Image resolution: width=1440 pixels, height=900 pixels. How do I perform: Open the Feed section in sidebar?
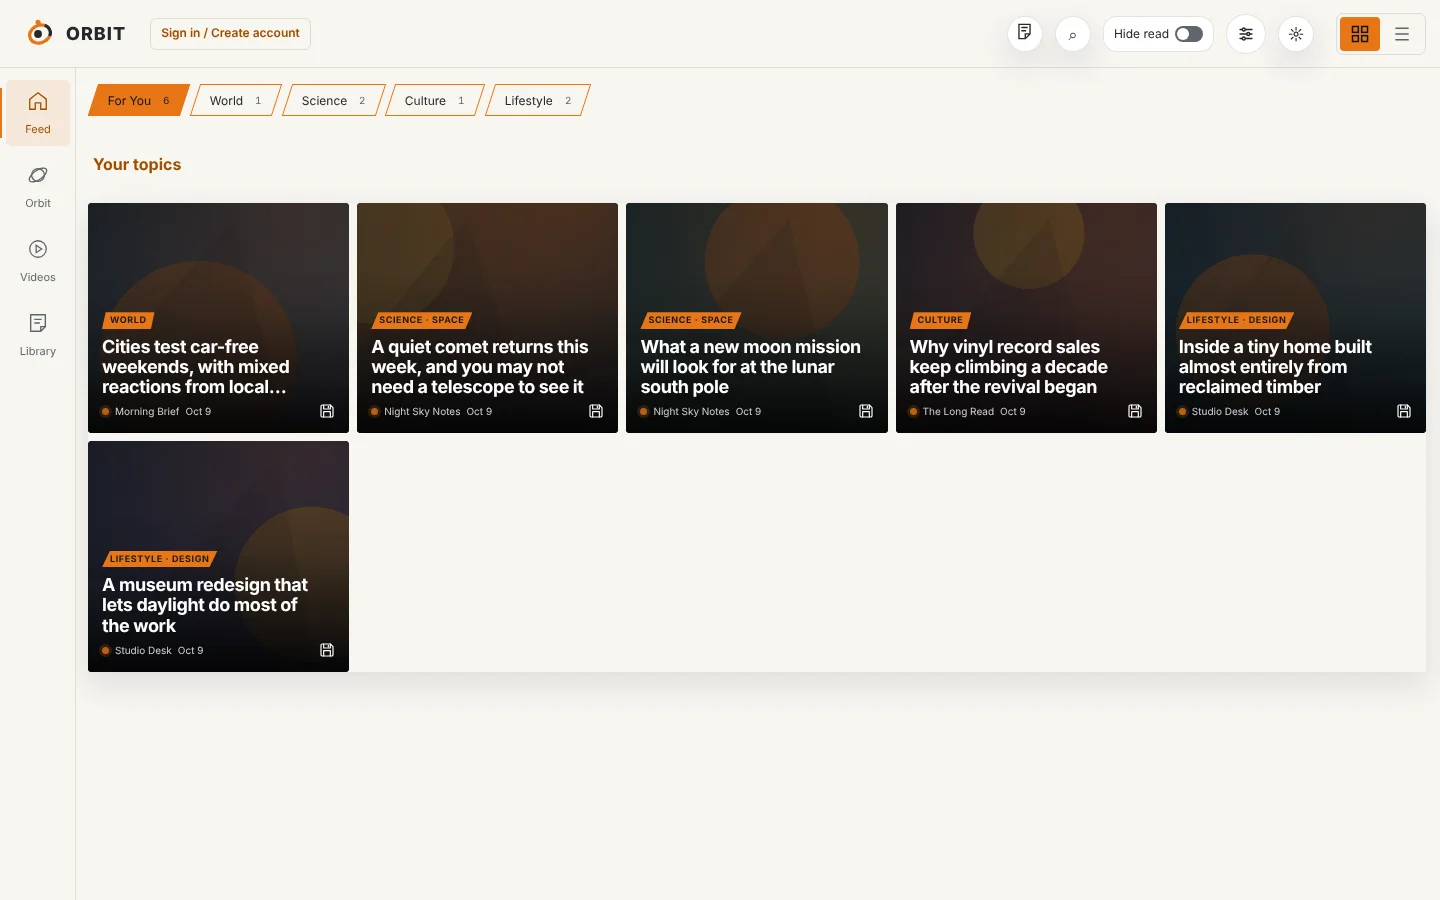[x=38, y=113]
